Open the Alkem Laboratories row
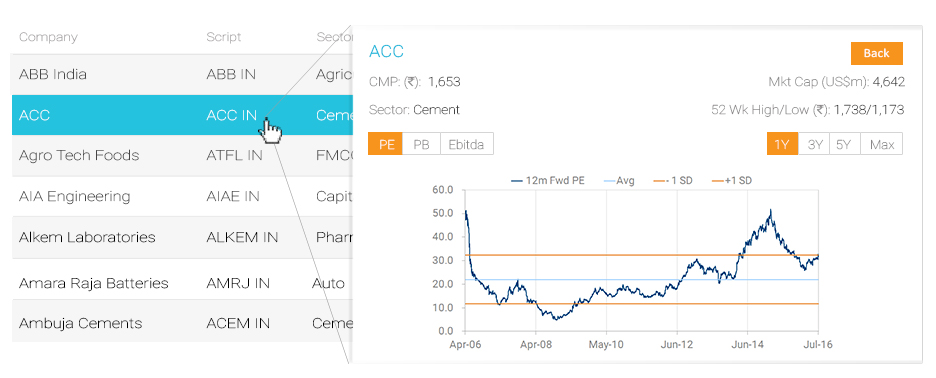 [x=182, y=237]
